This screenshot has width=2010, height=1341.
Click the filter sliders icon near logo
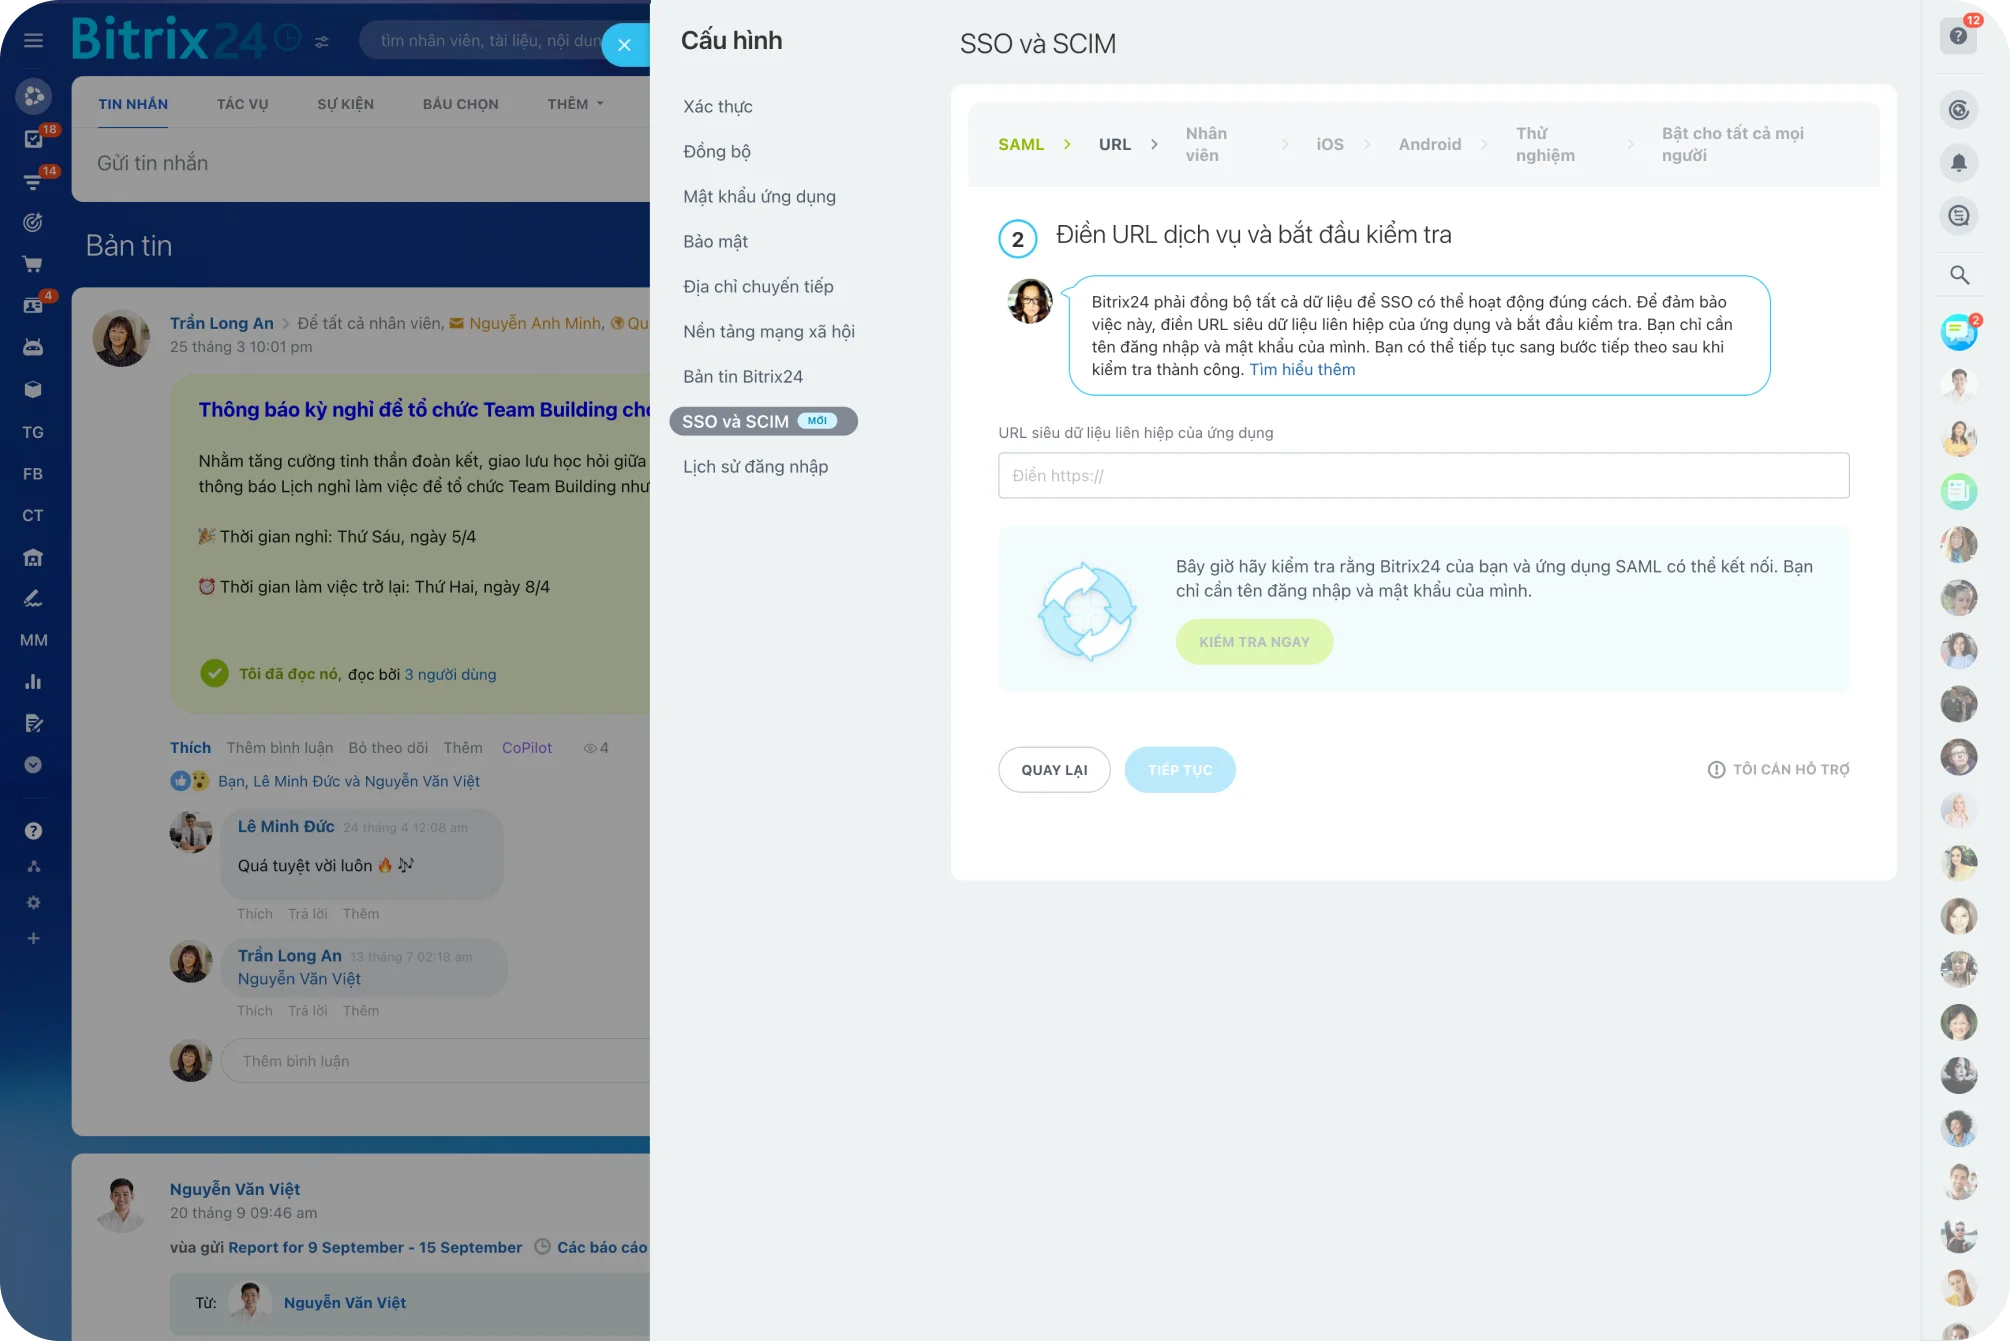322,42
